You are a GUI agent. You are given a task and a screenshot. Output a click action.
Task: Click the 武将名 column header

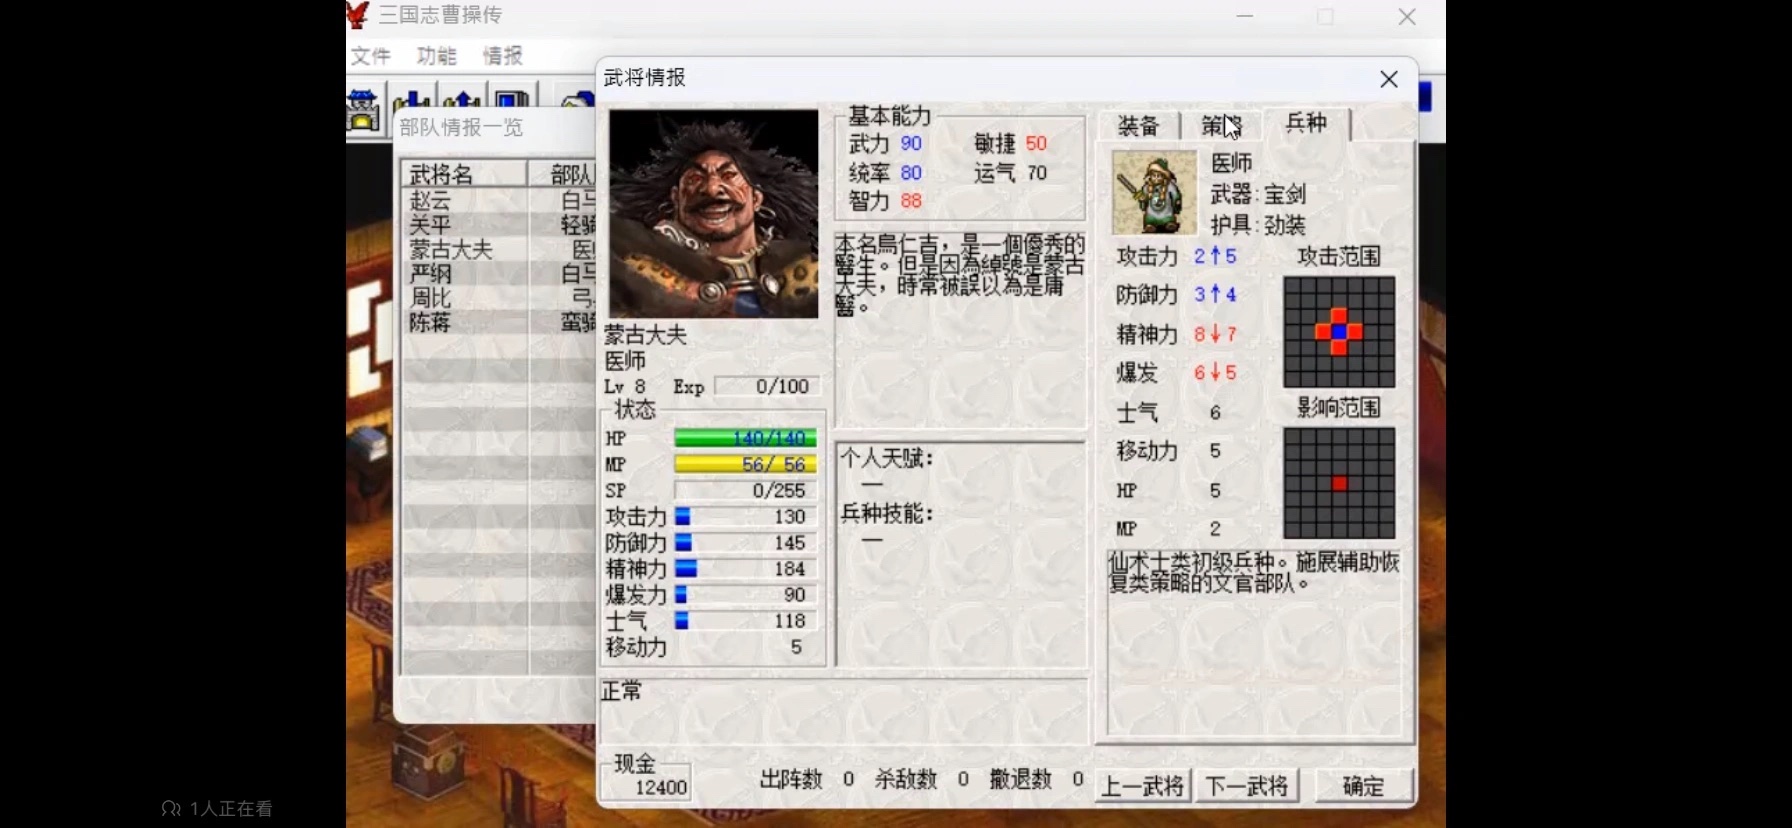(464, 174)
